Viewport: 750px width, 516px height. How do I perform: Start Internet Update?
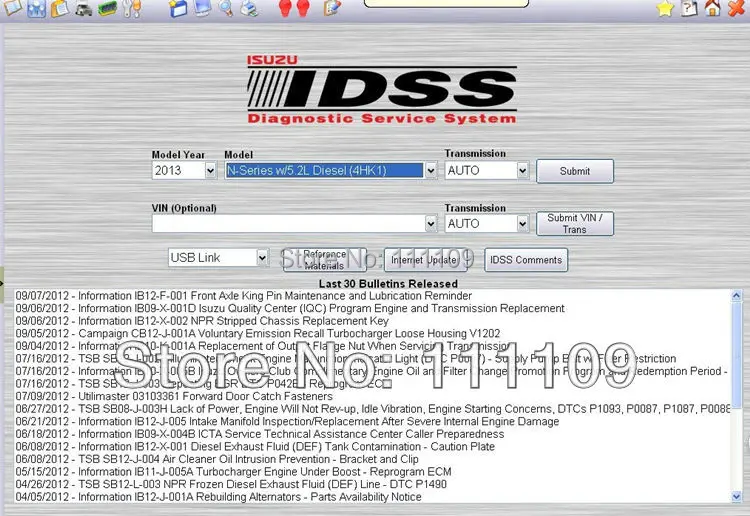click(426, 260)
